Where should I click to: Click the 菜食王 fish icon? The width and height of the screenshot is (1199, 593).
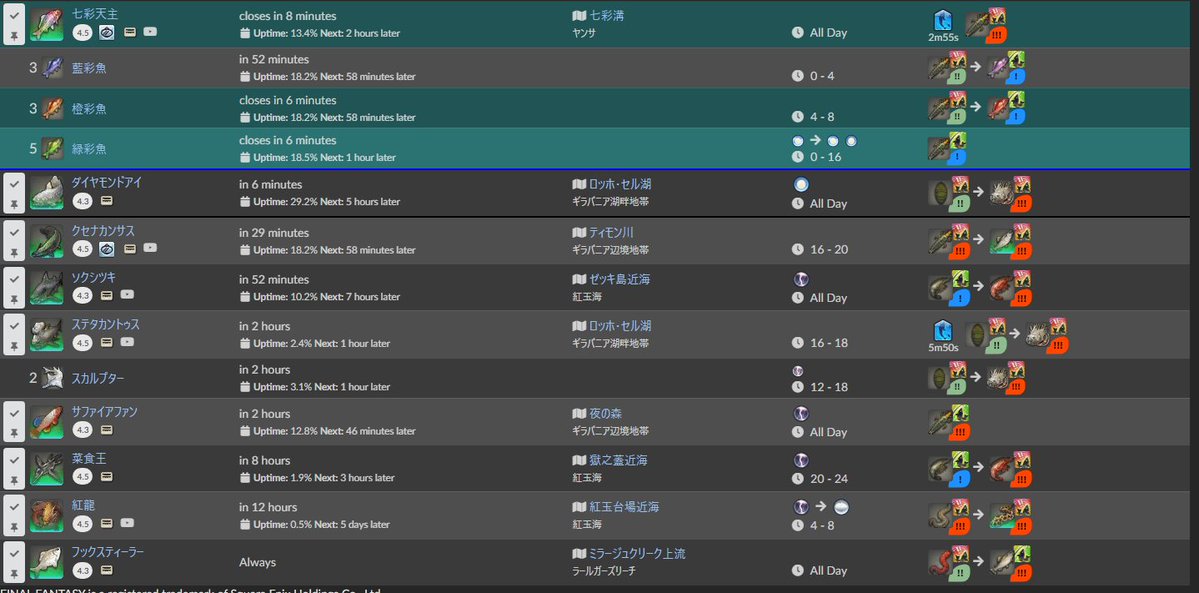(x=47, y=468)
